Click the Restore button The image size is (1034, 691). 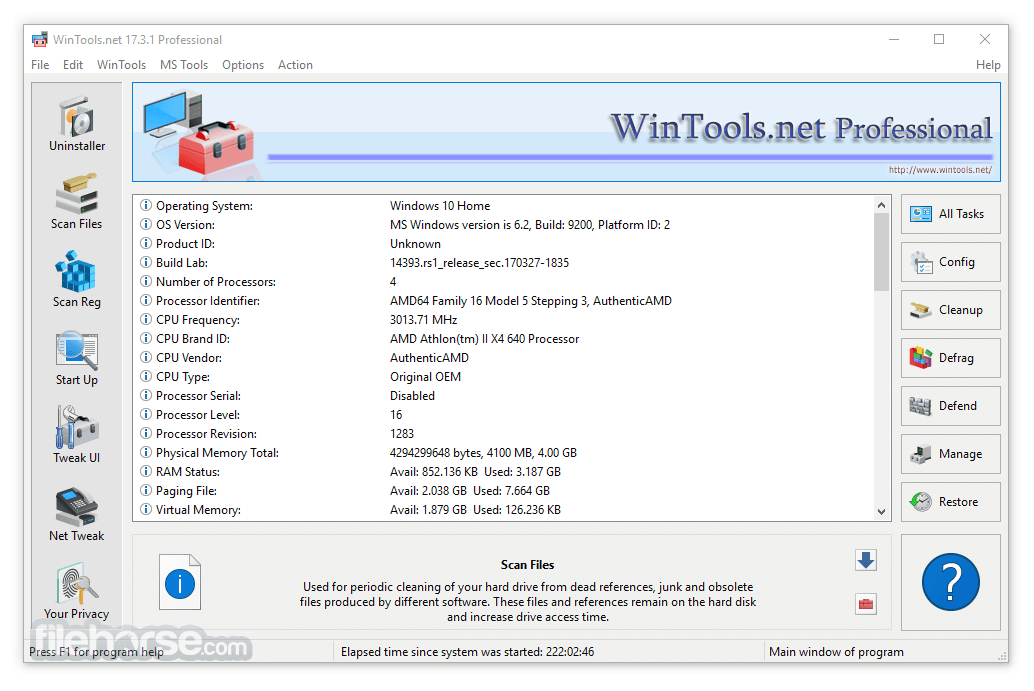pyautogui.click(x=950, y=502)
